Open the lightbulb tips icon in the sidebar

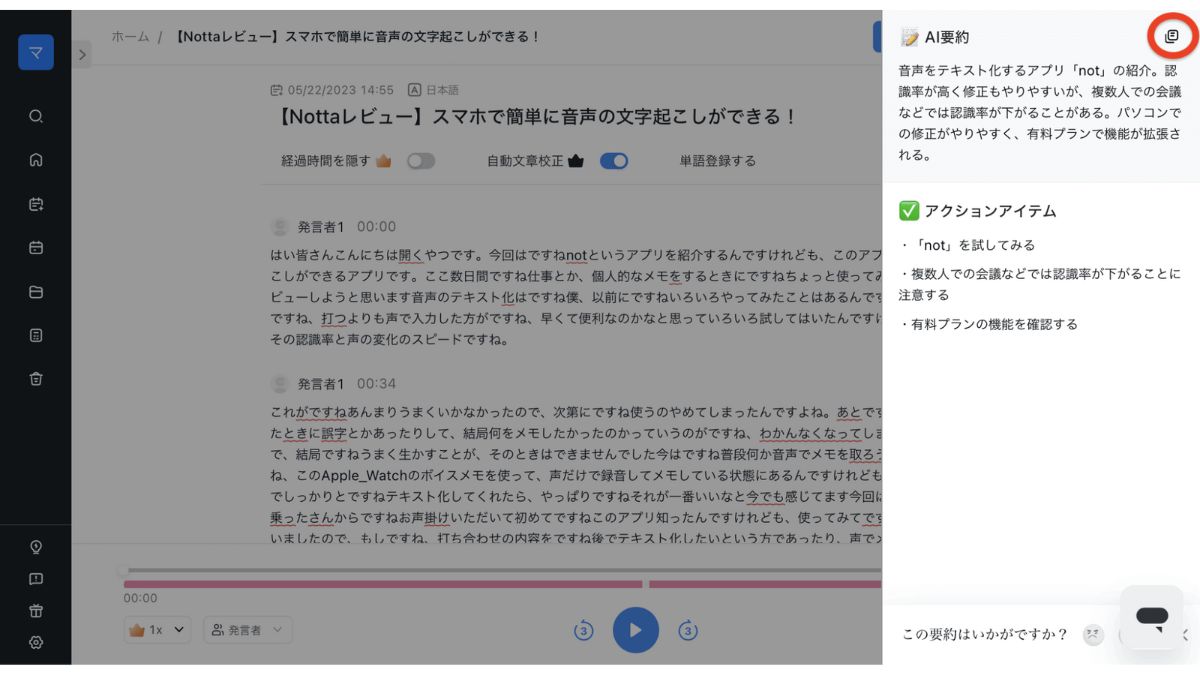tap(36, 547)
